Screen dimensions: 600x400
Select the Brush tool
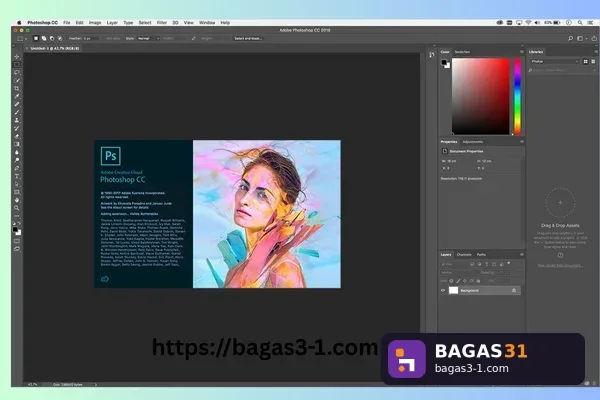(x=16, y=112)
